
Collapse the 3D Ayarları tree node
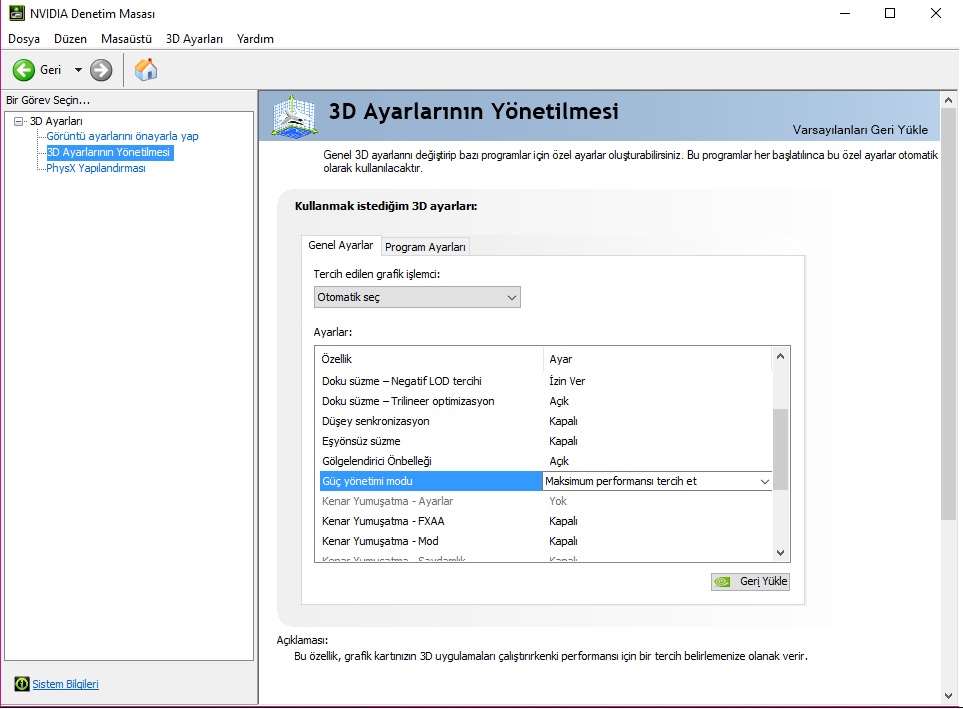click(x=18, y=121)
